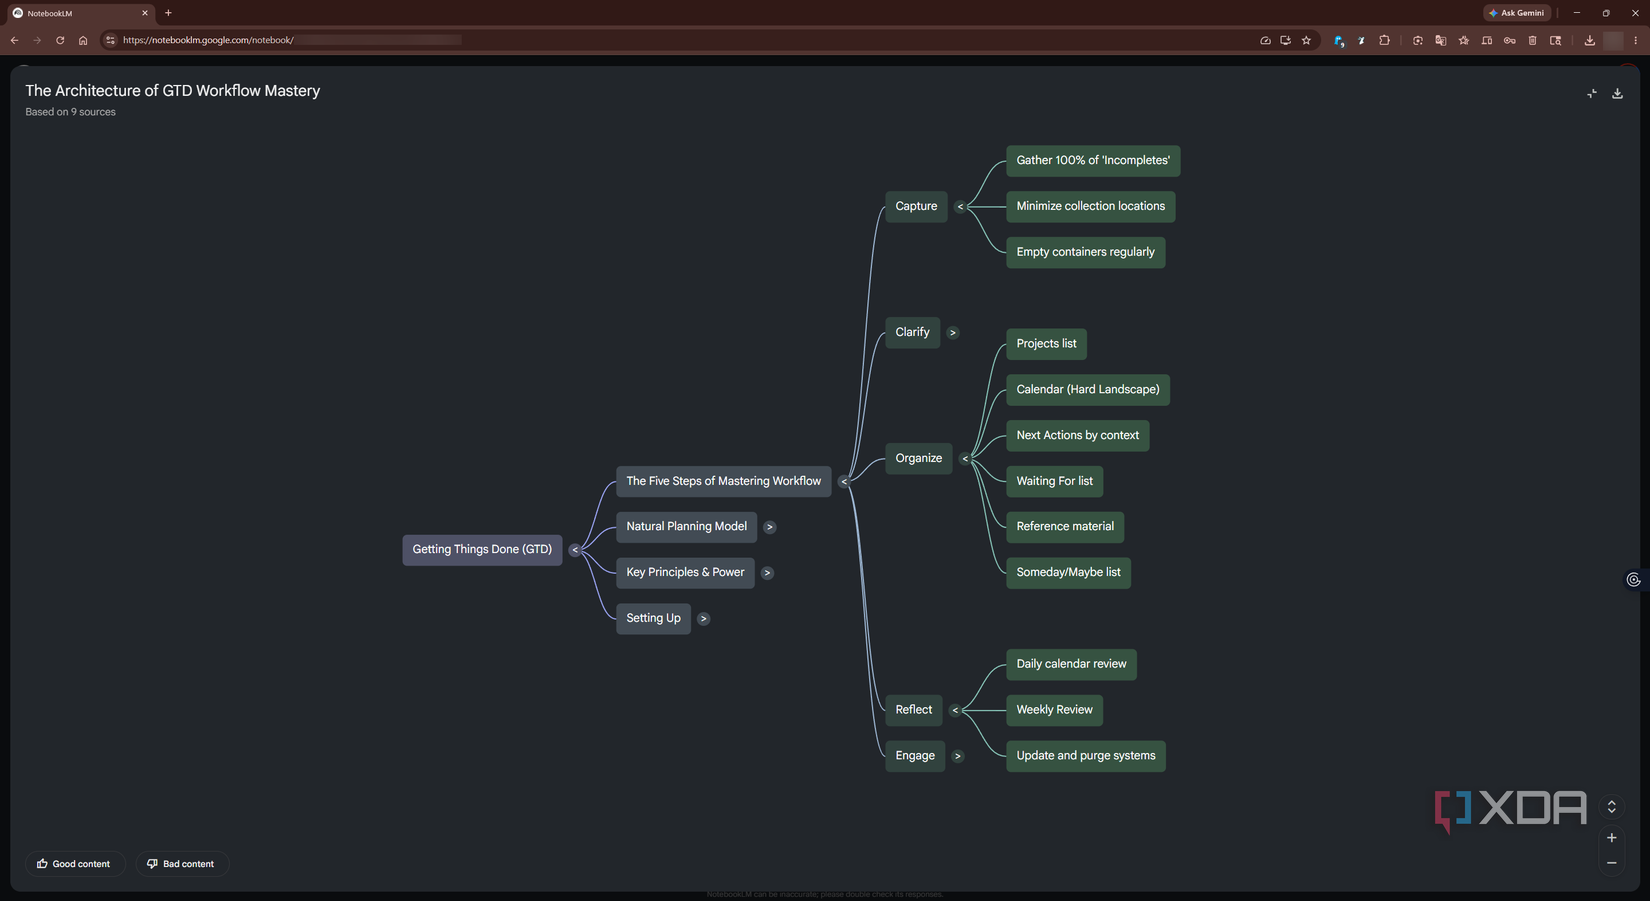The height and width of the screenshot is (901, 1650).
Task: Open the Ask Gemini button
Action: pos(1516,13)
